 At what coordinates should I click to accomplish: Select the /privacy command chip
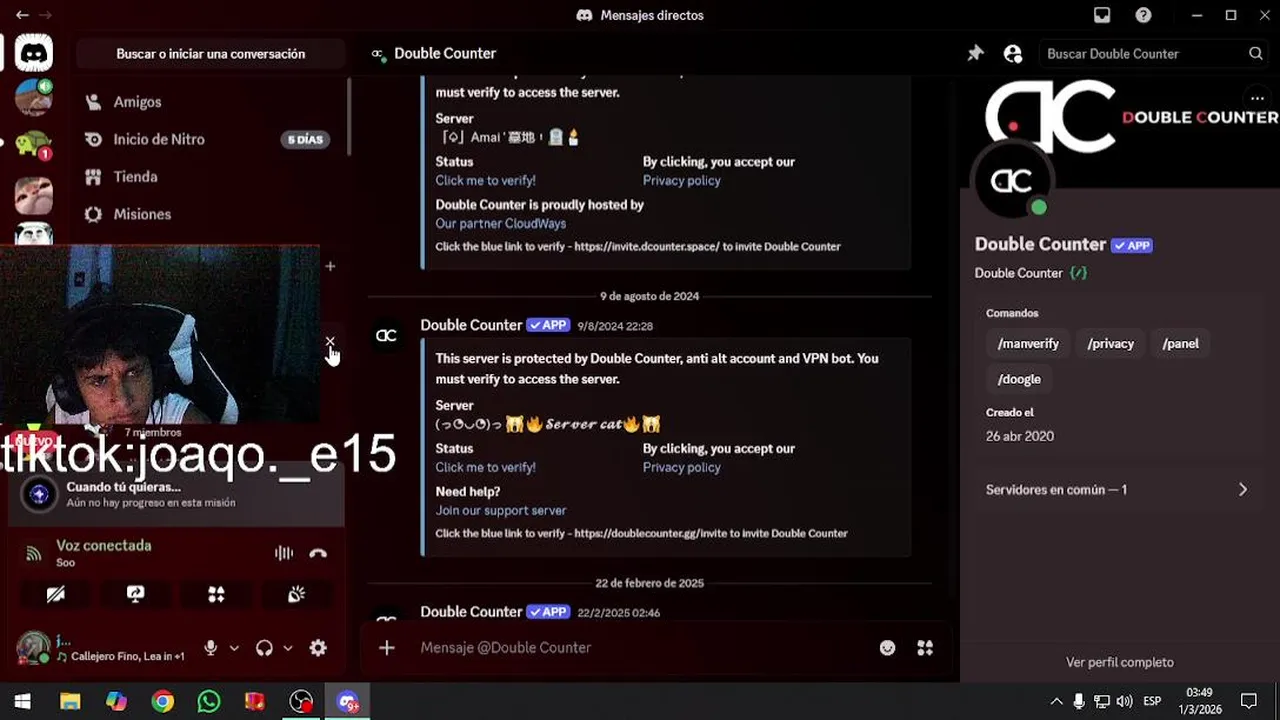(x=1110, y=343)
